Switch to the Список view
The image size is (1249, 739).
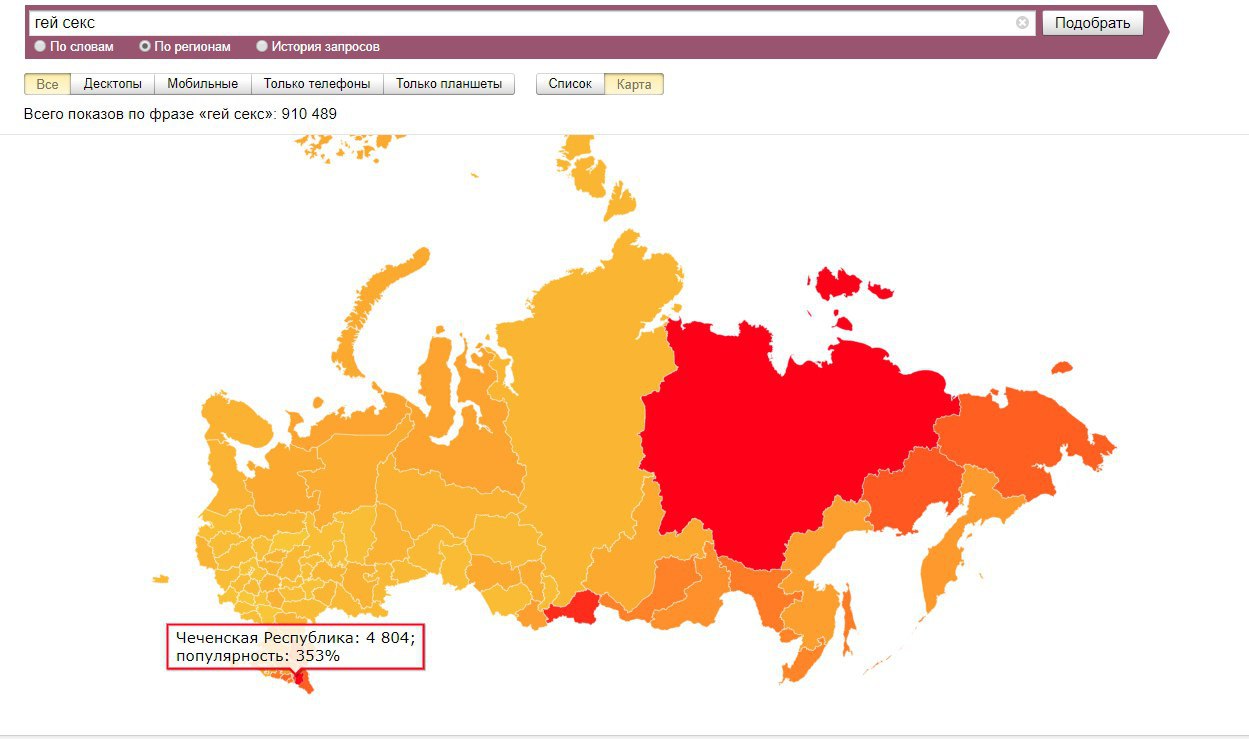[570, 84]
